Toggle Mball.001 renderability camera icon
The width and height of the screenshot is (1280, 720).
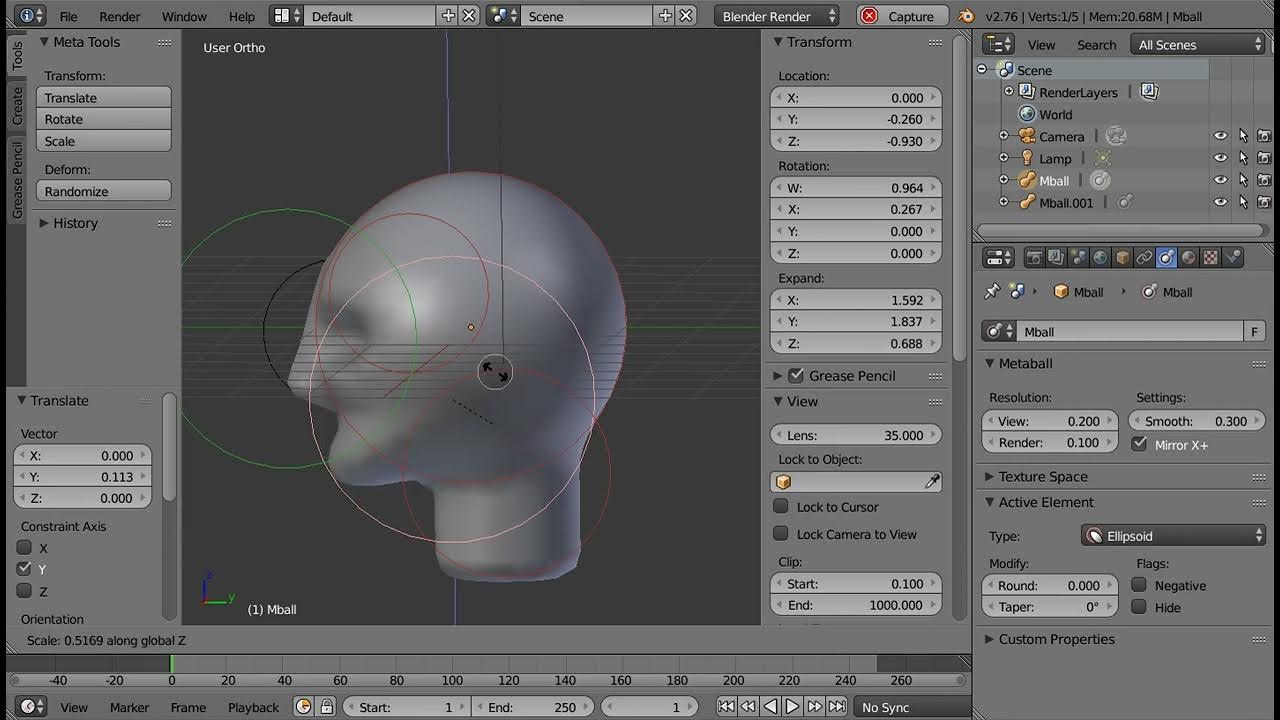(x=1264, y=202)
